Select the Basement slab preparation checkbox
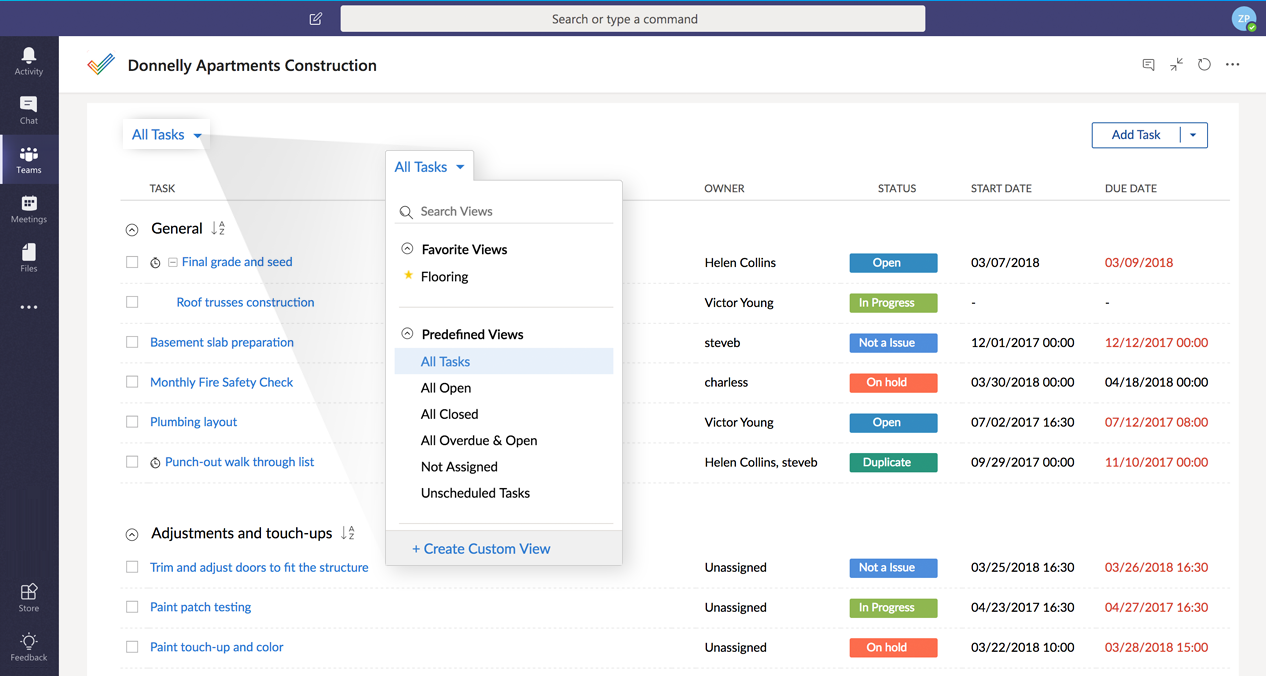This screenshot has width=1266, height=676. click(x=132, y=342)
